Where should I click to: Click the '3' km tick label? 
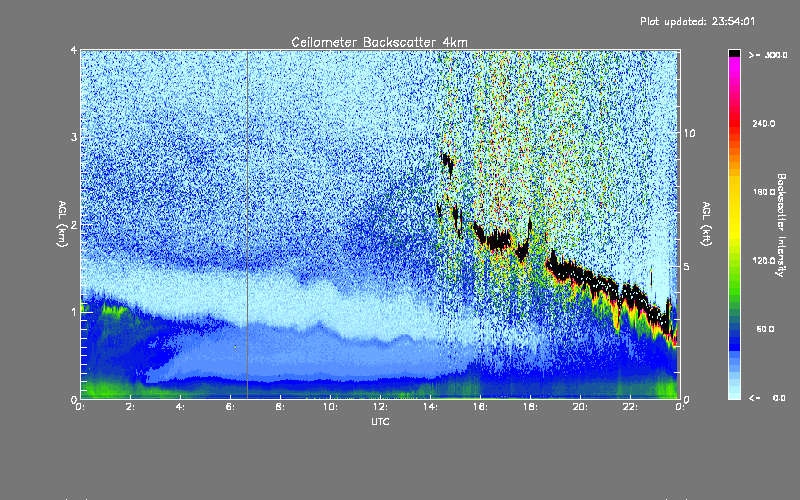(x=74, y=137)
